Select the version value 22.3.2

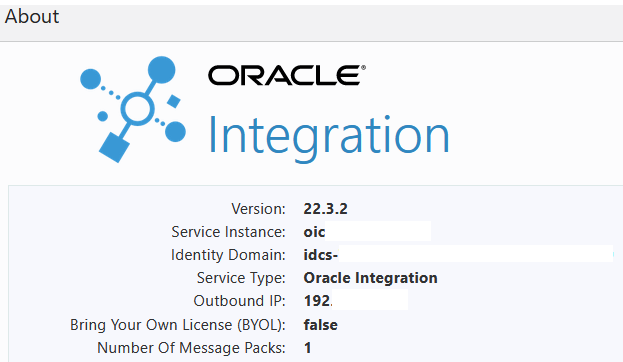325,209
